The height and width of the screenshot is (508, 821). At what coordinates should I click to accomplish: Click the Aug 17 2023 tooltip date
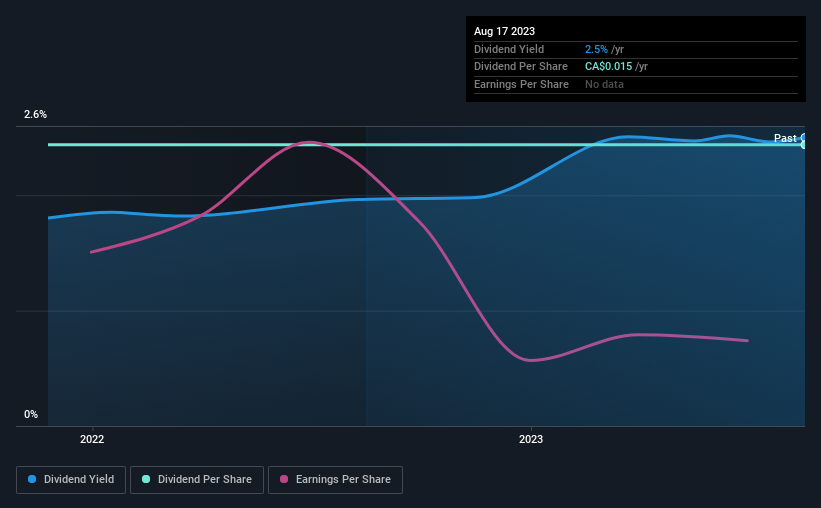click(x=504, y=31)
